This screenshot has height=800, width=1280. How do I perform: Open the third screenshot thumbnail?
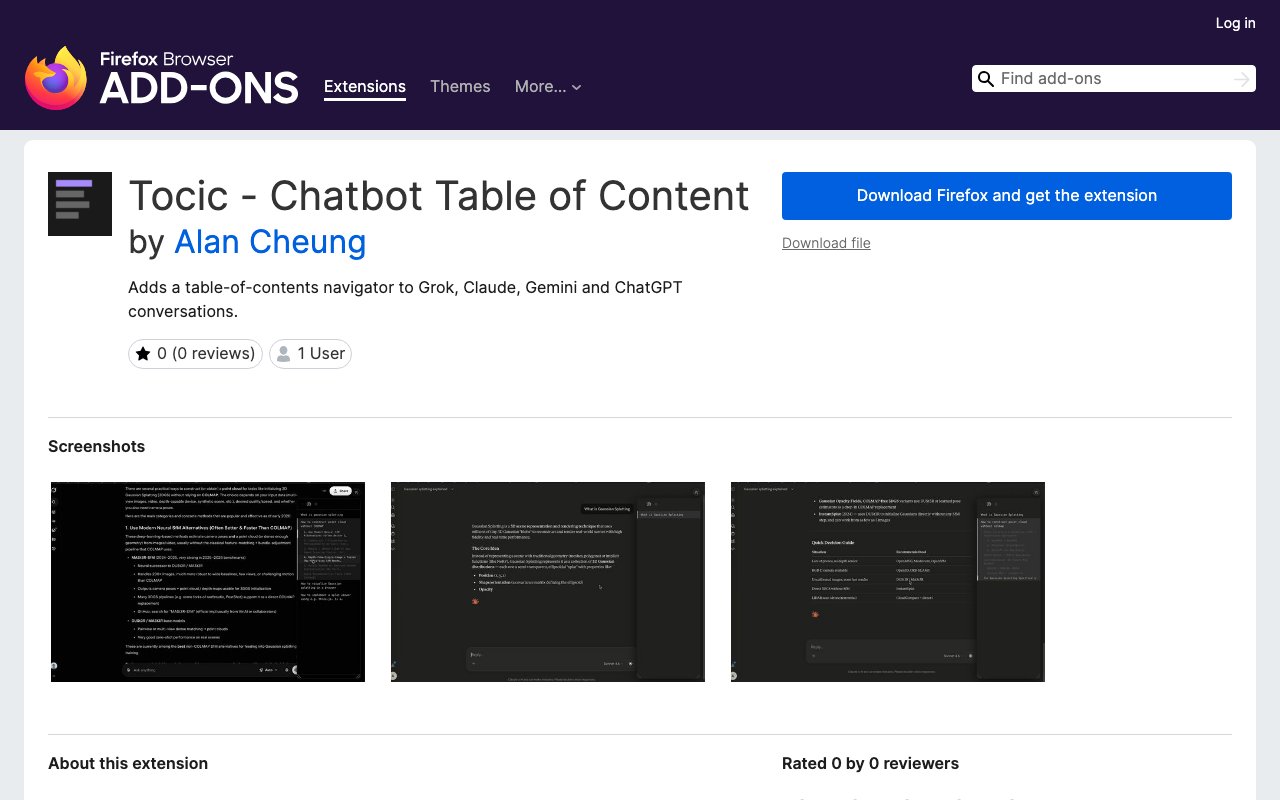pos(888,582)
